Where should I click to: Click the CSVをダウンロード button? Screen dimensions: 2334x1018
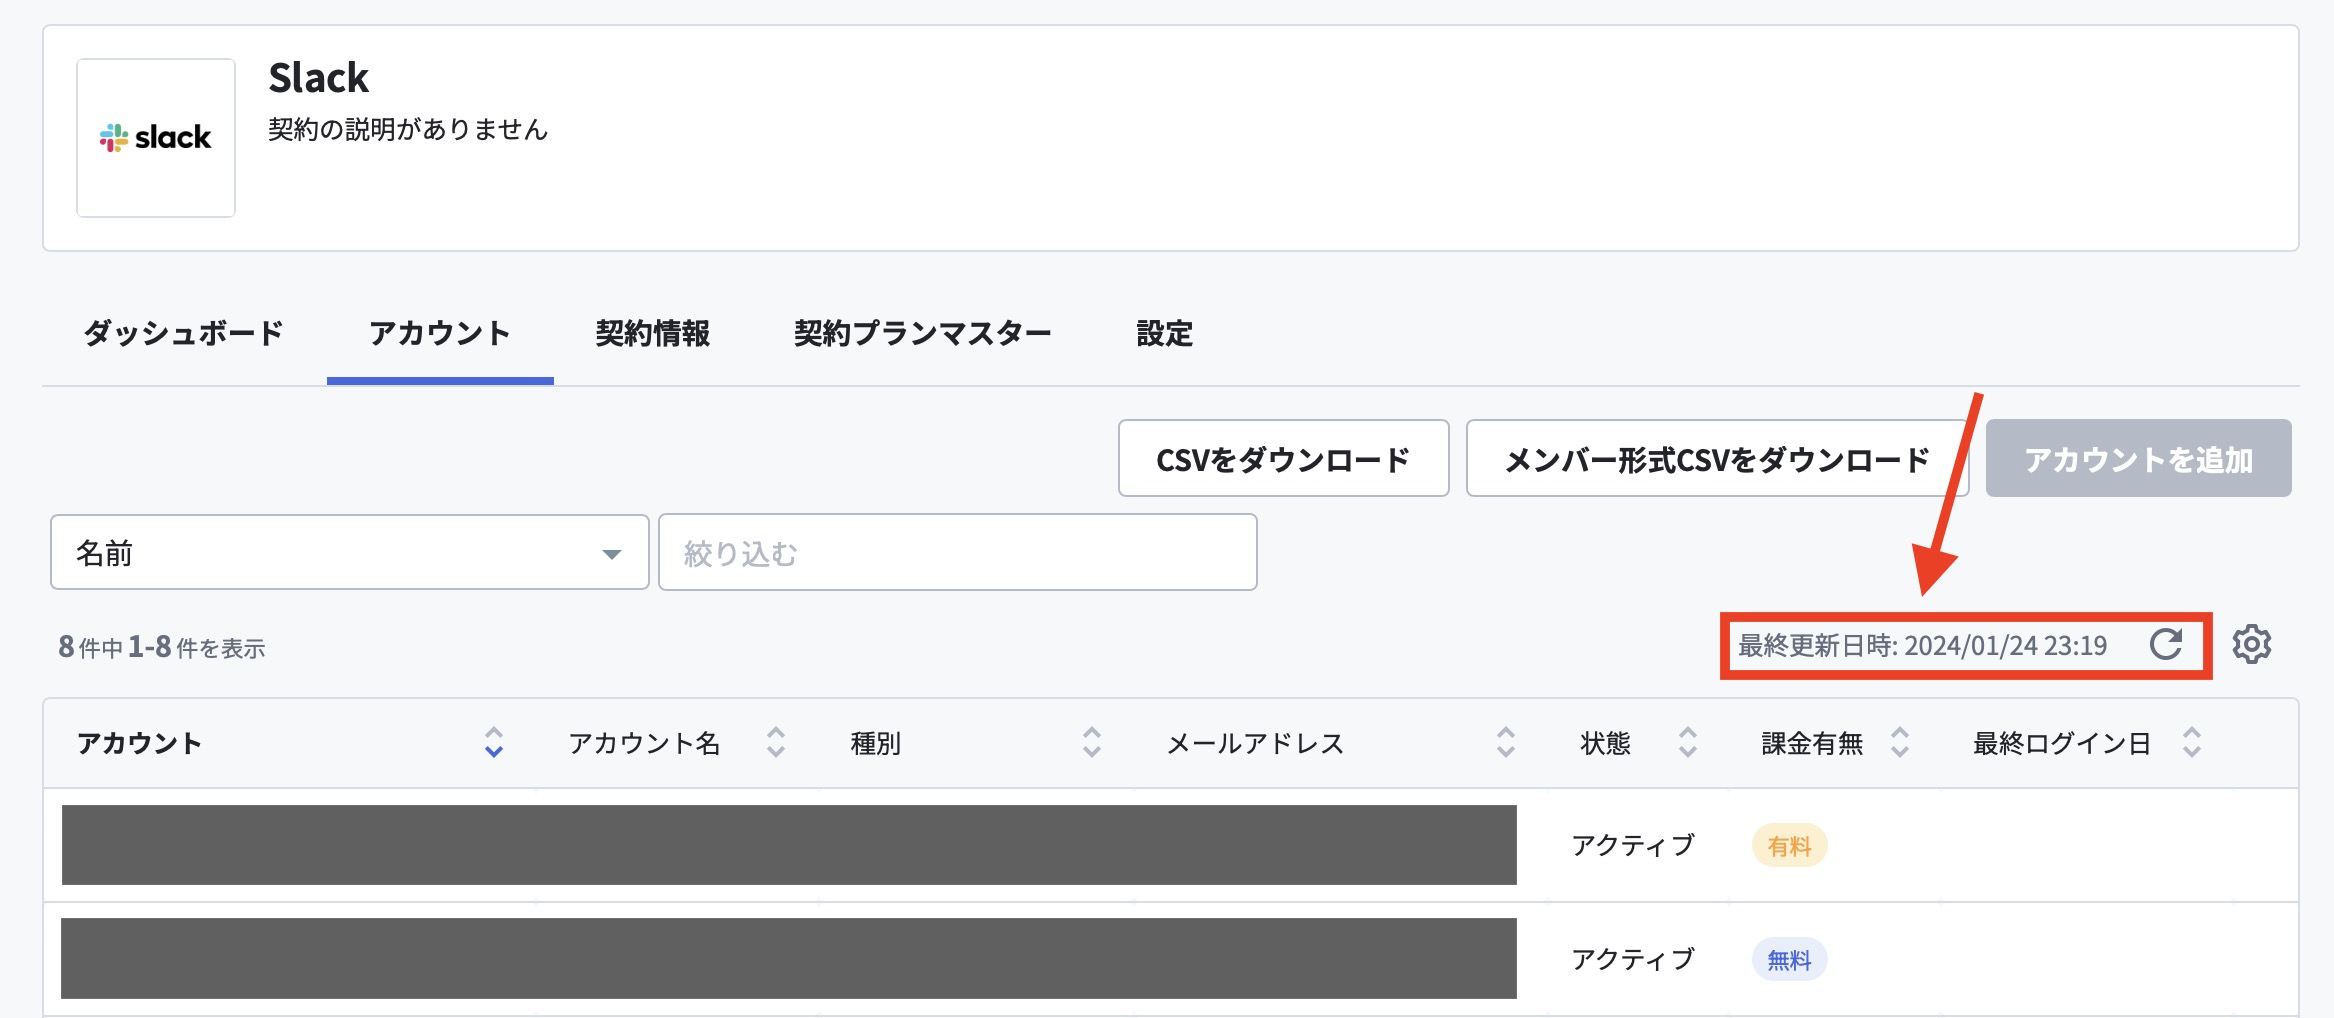1284,459
